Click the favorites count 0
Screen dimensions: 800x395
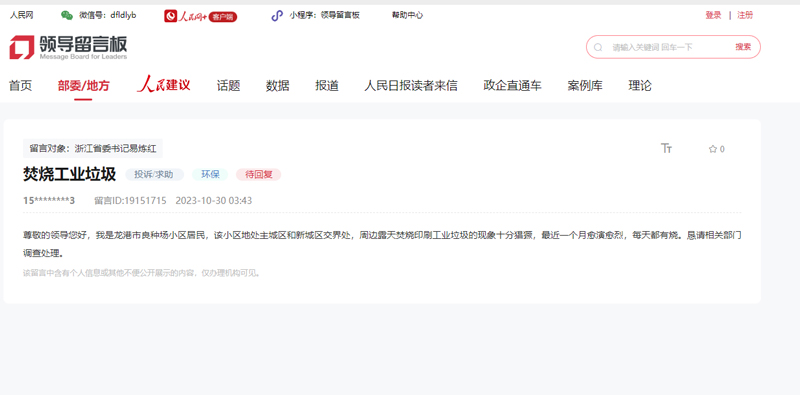pyautogui.click(x=722, y=150)
